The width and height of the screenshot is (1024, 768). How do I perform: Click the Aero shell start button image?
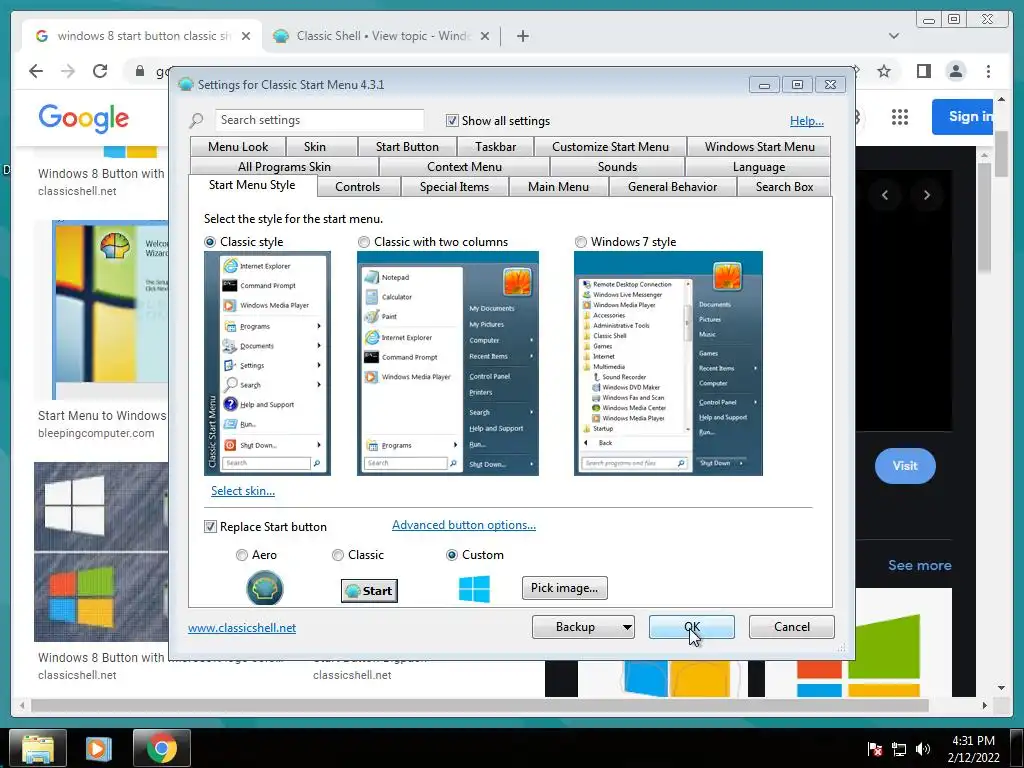click(264, 588)
